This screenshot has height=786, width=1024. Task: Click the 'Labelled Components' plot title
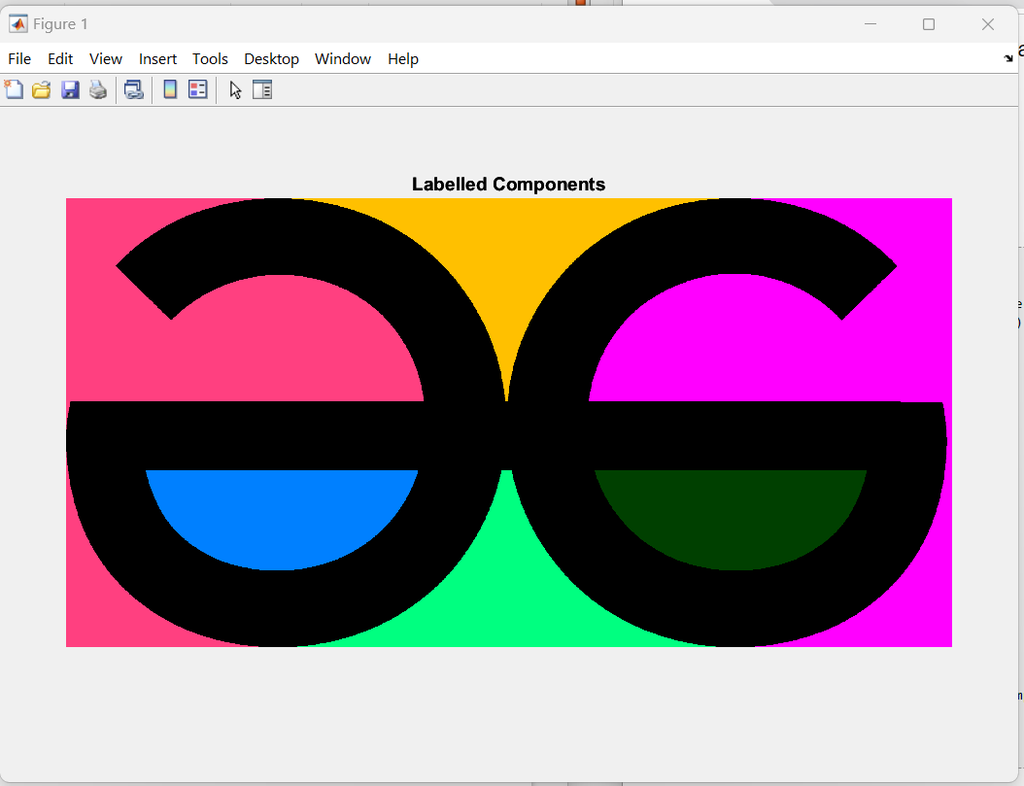point(508,184)
